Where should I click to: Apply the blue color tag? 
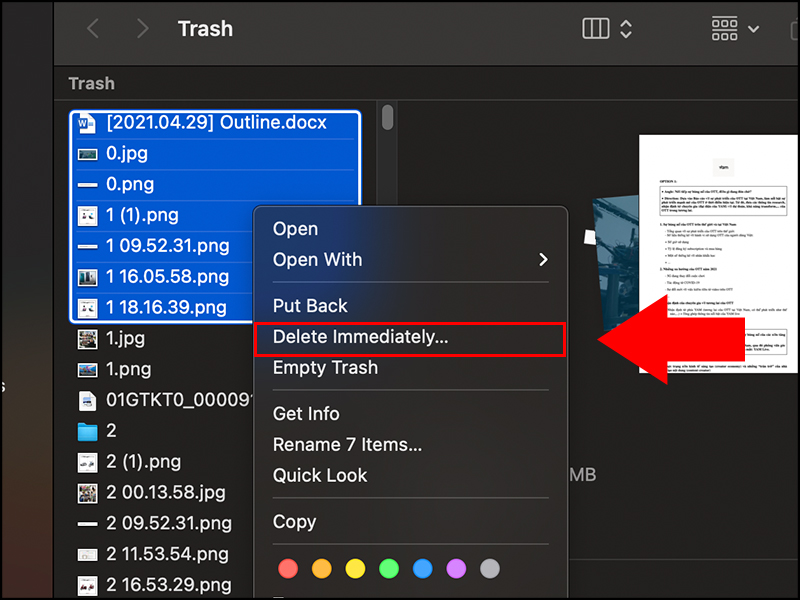422,568
